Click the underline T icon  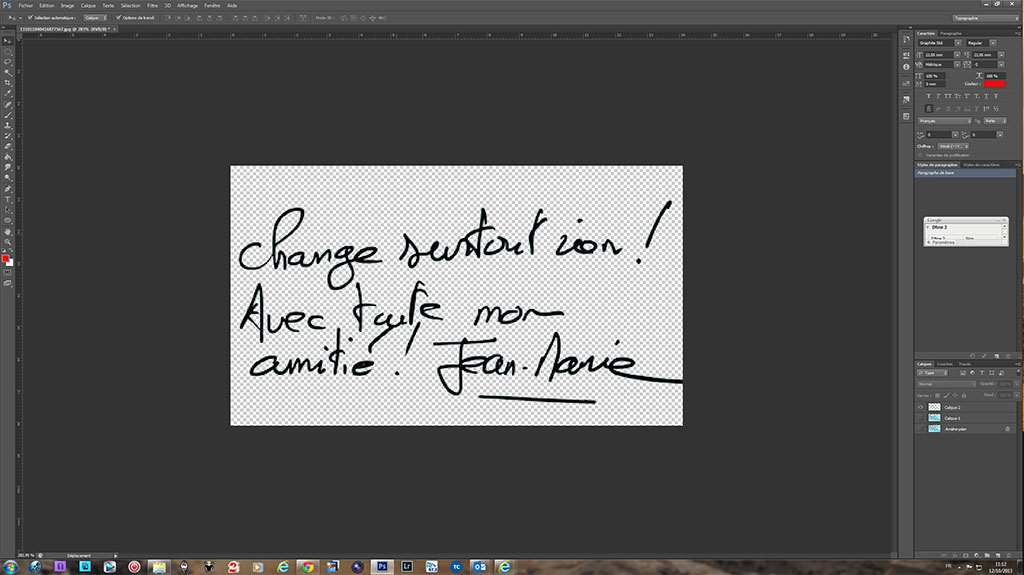(986, 96)
